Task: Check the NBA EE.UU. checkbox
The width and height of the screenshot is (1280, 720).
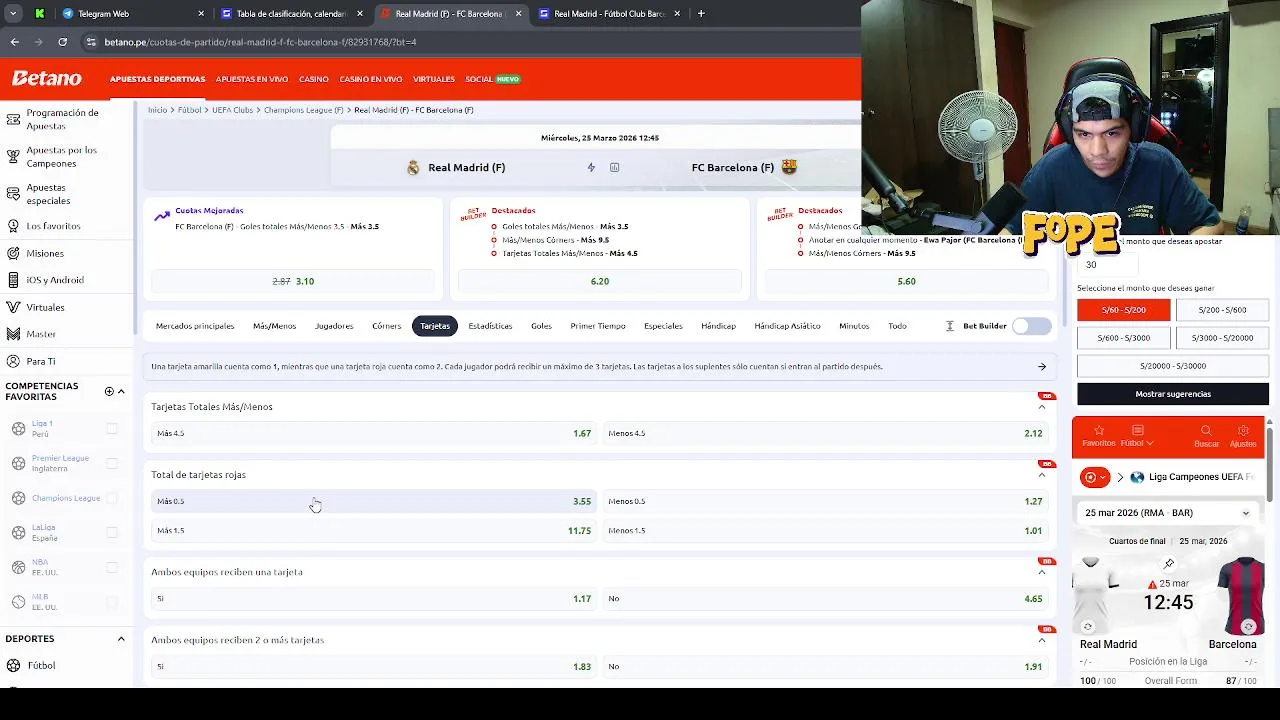Action: [x=112, y=567]
